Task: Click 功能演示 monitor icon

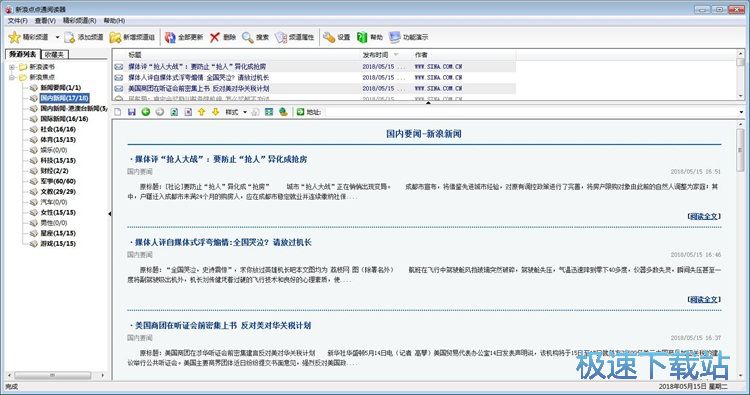Action: coord(395,37)
